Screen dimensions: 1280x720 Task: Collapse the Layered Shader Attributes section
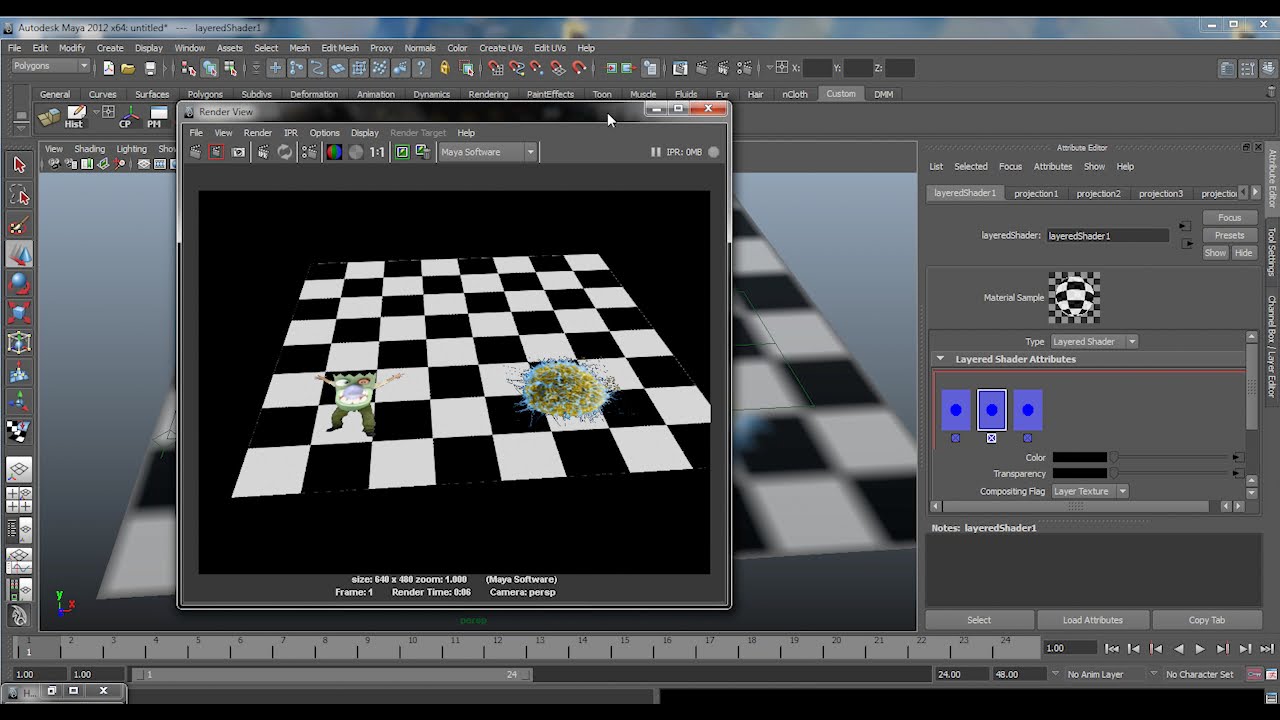coord(940,359)
